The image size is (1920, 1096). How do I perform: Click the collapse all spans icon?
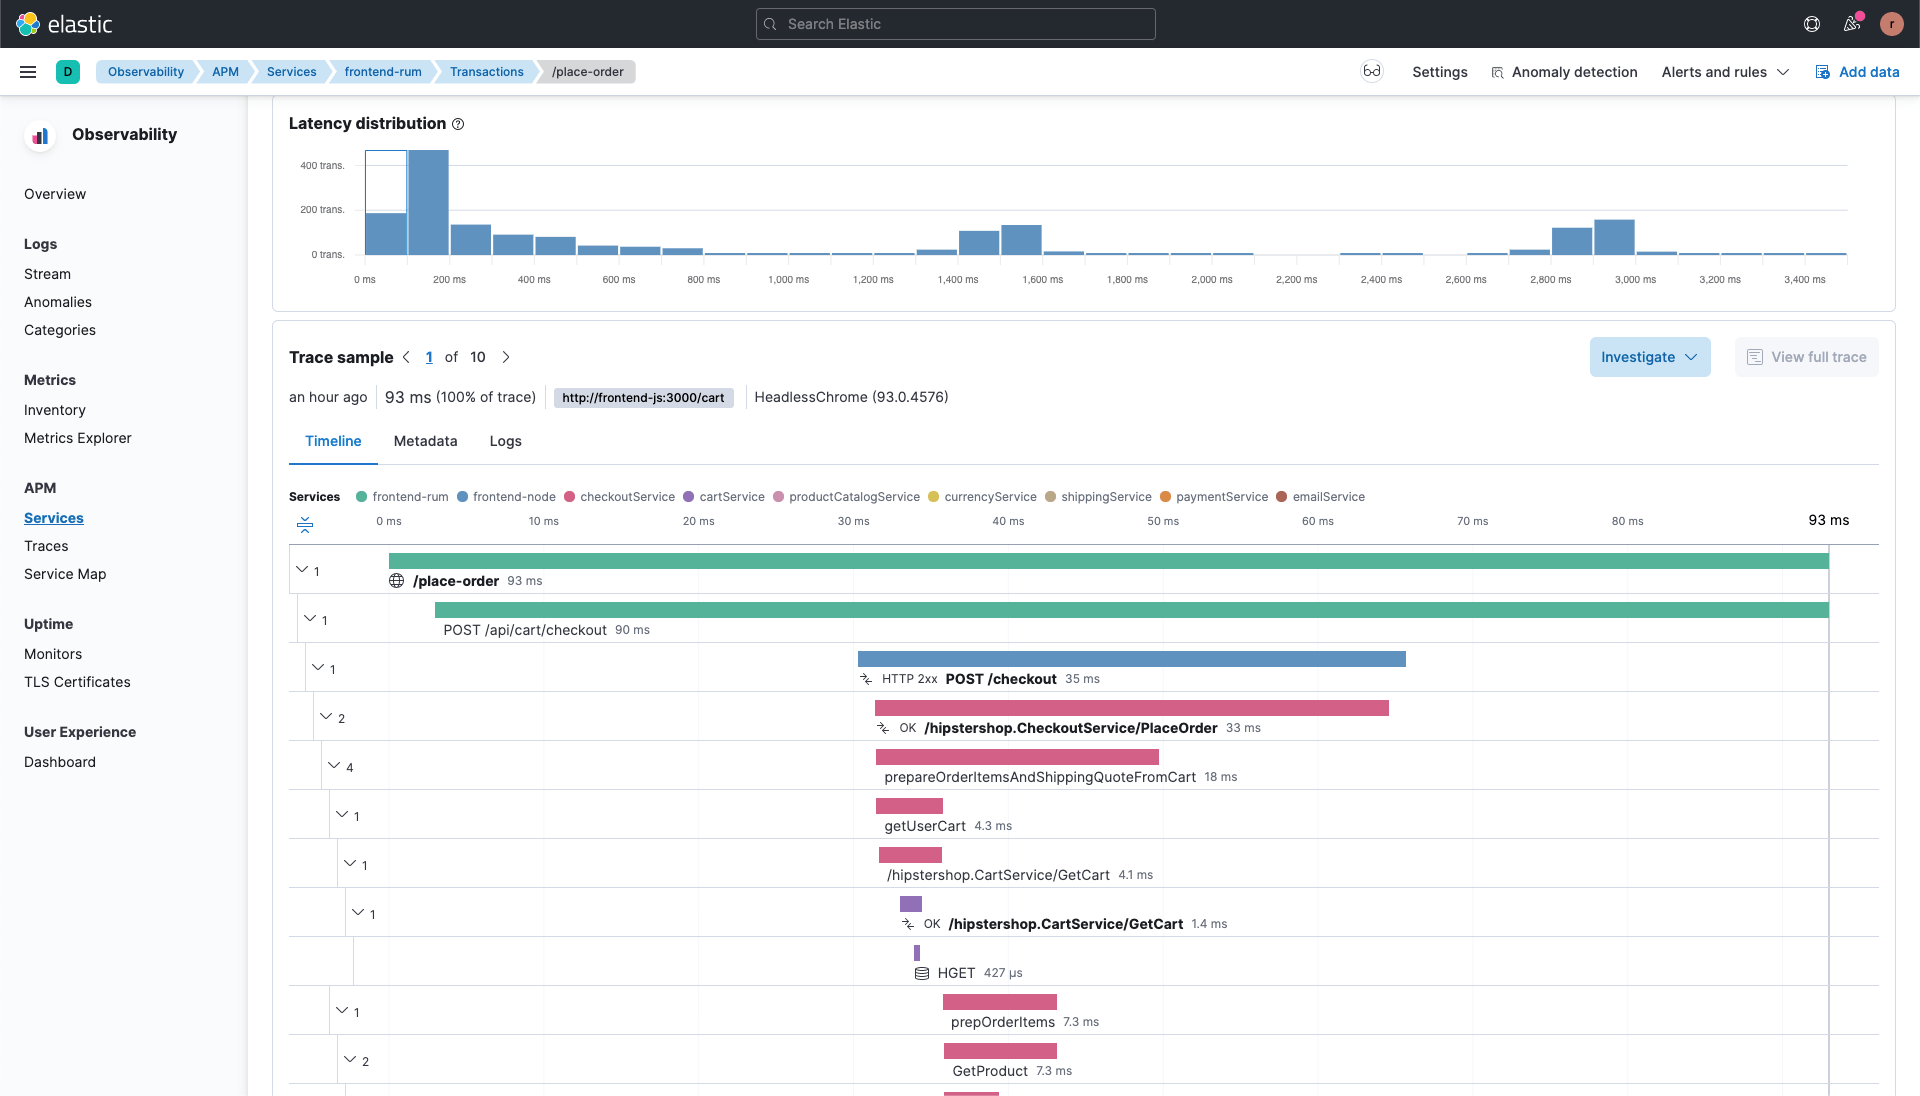click(x=305, y=524)
